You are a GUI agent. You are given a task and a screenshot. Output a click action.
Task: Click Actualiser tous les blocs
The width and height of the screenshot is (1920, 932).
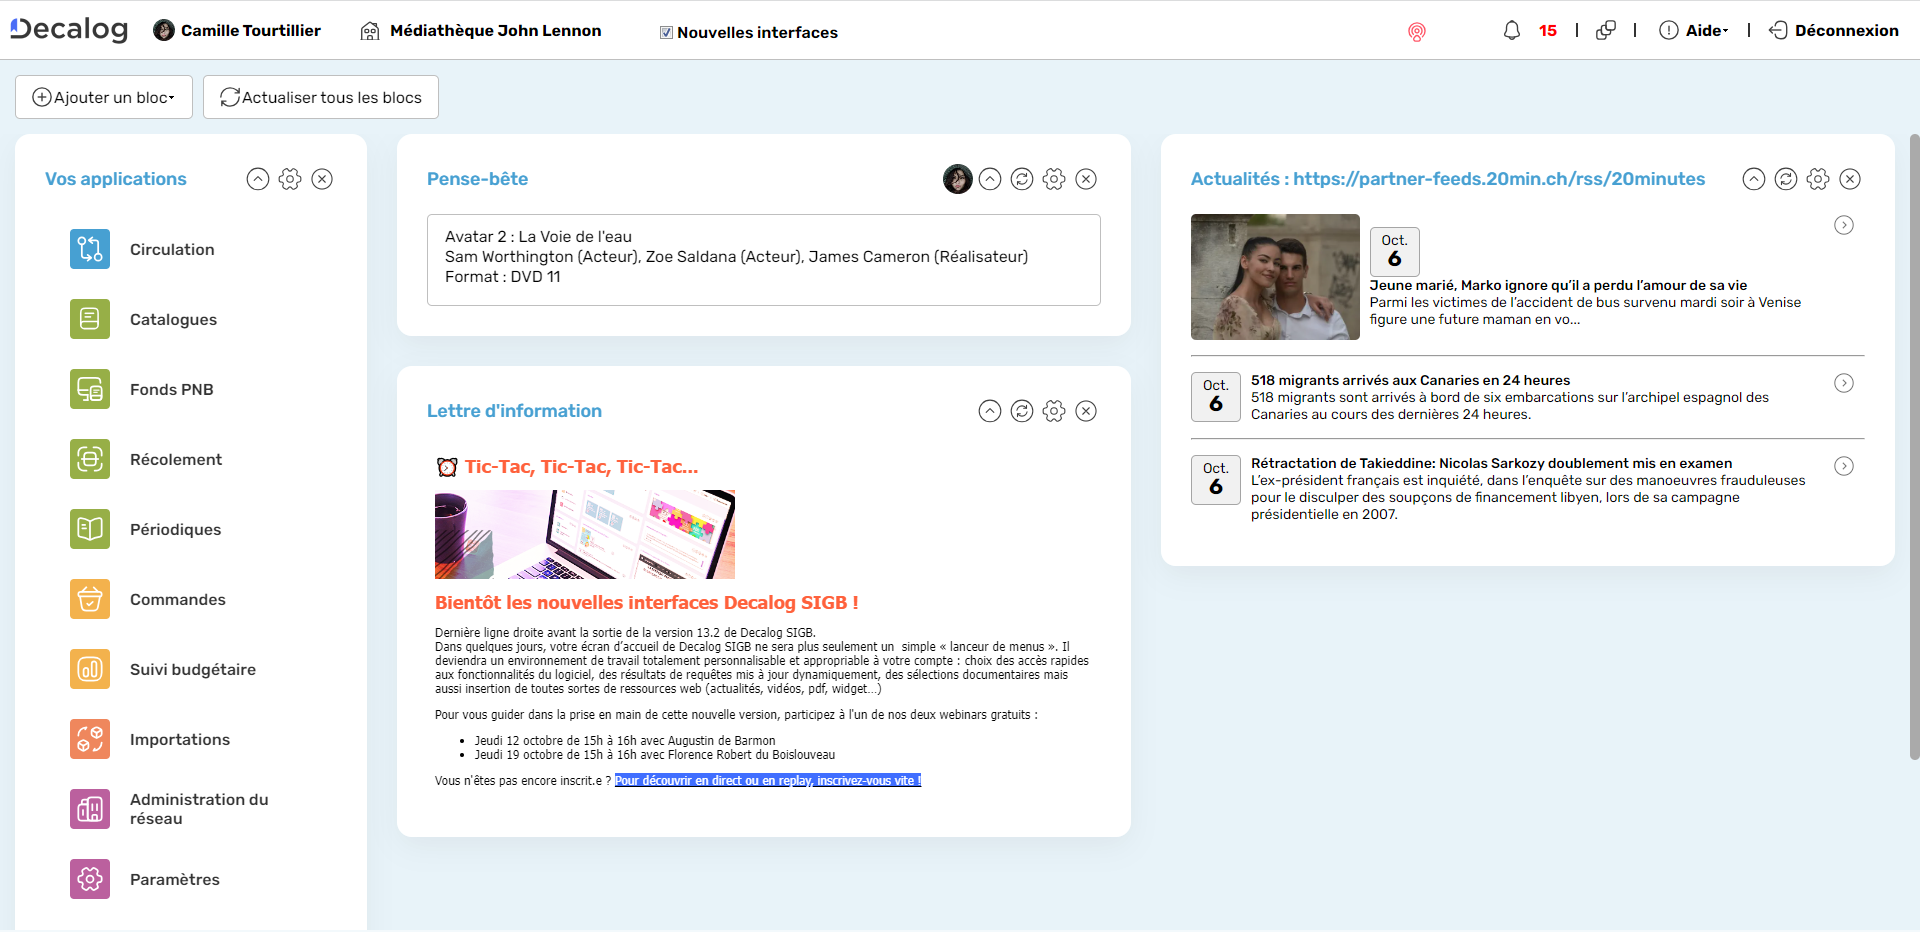coord(319,97)
